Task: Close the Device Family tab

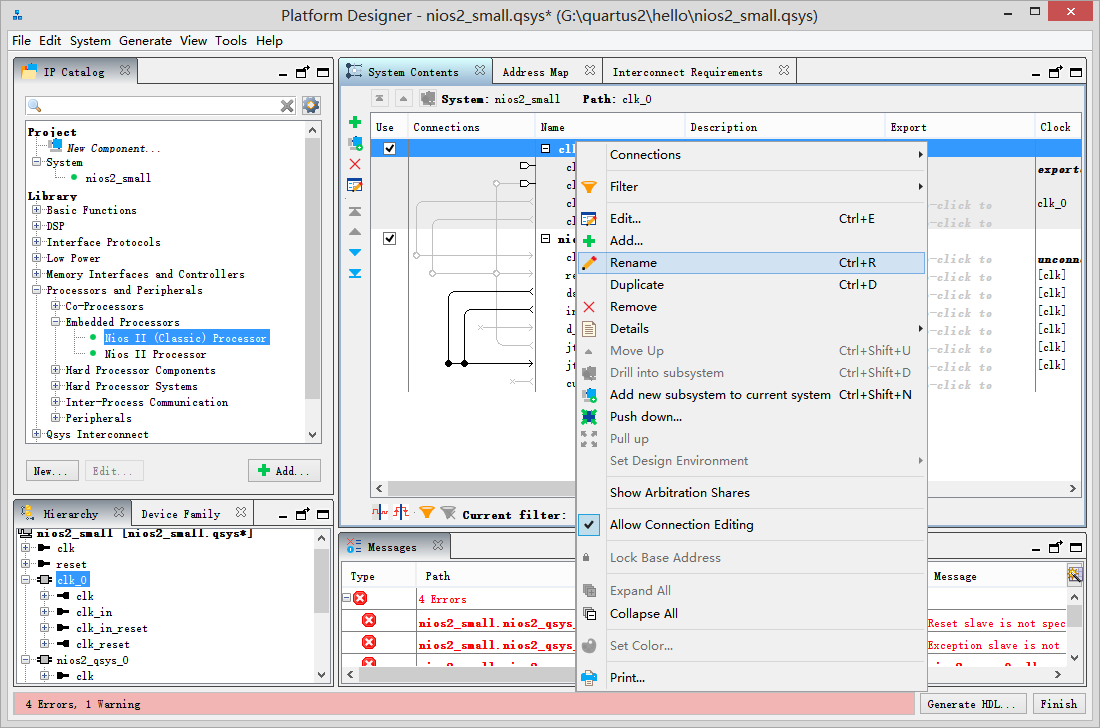Action: (241, 512)
